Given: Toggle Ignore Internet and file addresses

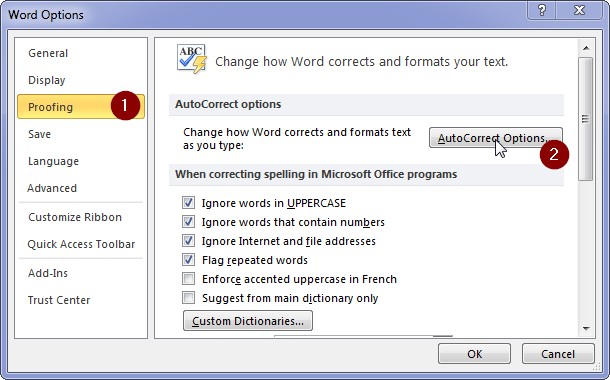Looking at the screenshot, I should click(x=189, y=241).
